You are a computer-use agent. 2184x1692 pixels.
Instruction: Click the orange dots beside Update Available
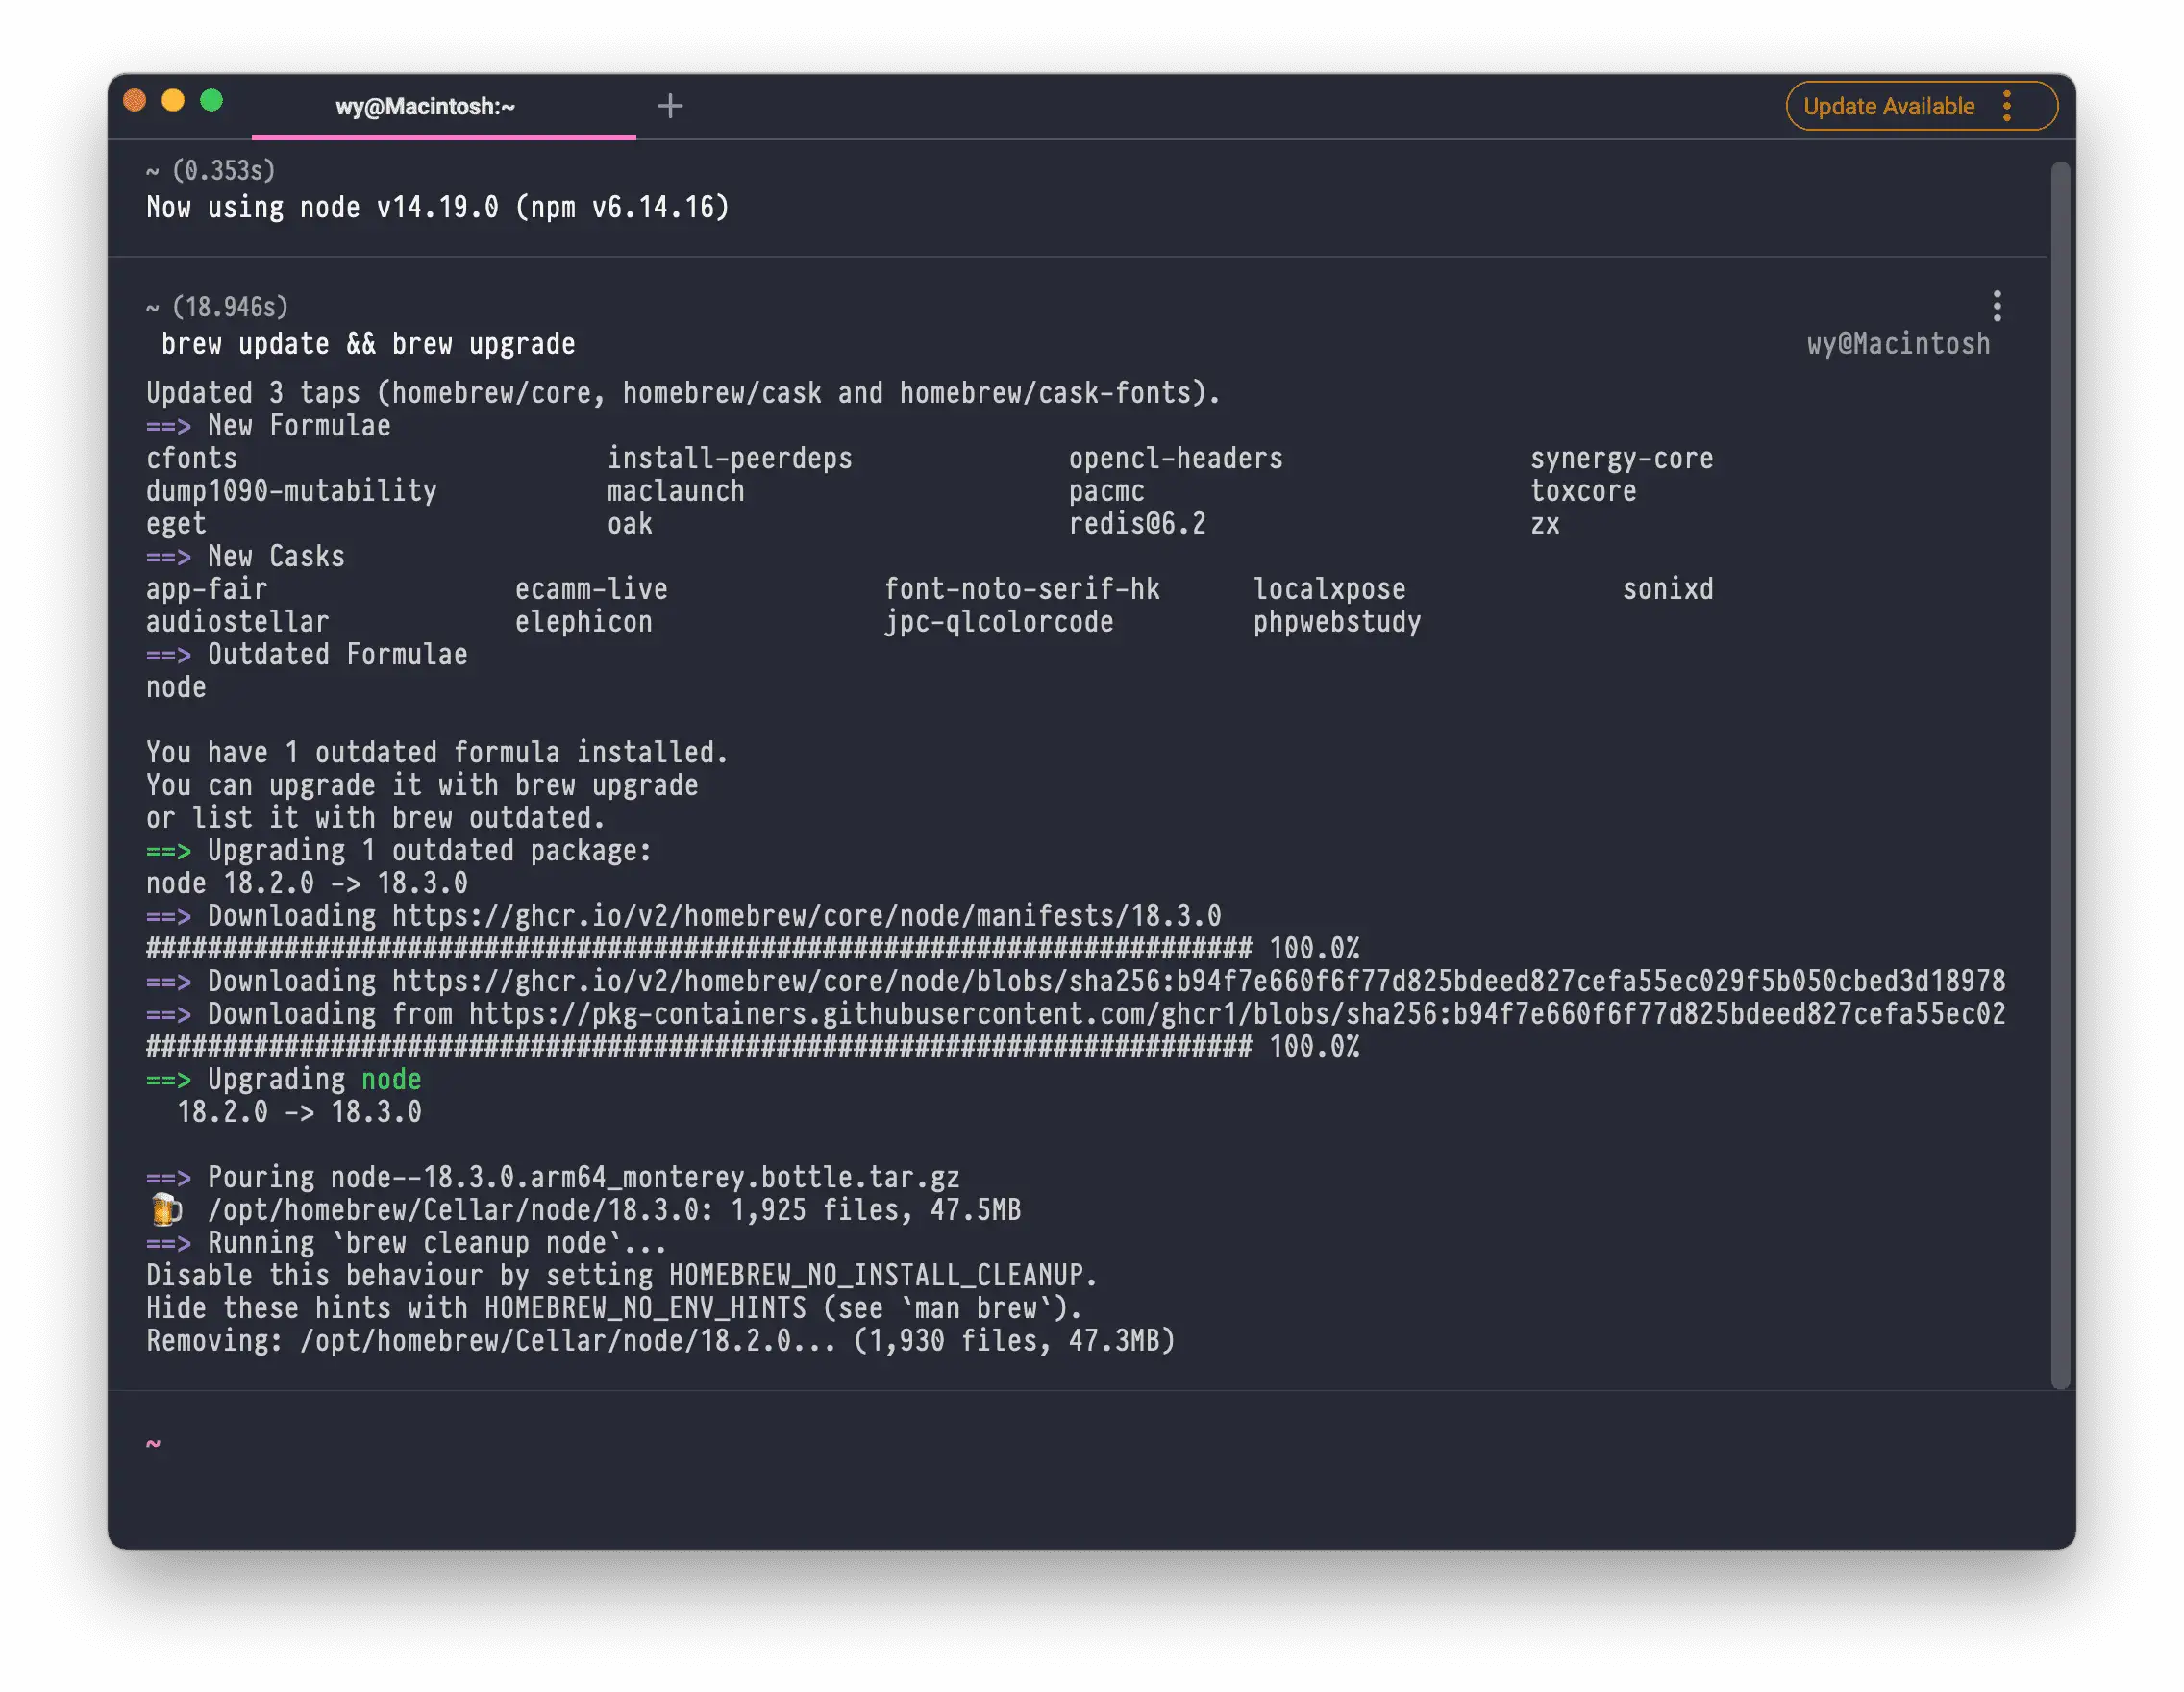pyautogui.click(x=2006, y=106)
